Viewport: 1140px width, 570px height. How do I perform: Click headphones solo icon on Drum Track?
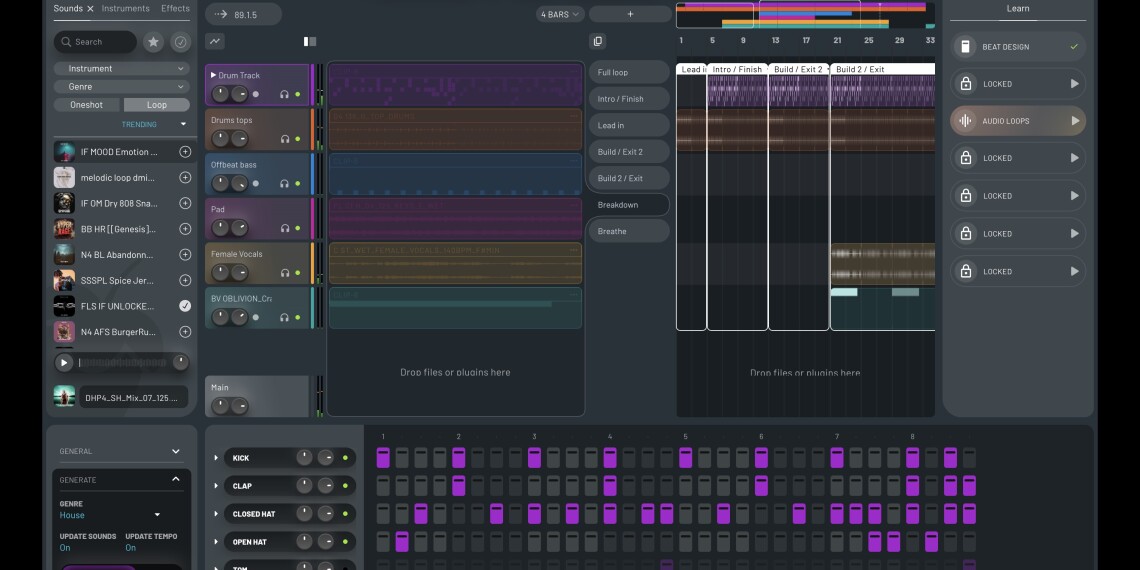(x=285, y=94)
